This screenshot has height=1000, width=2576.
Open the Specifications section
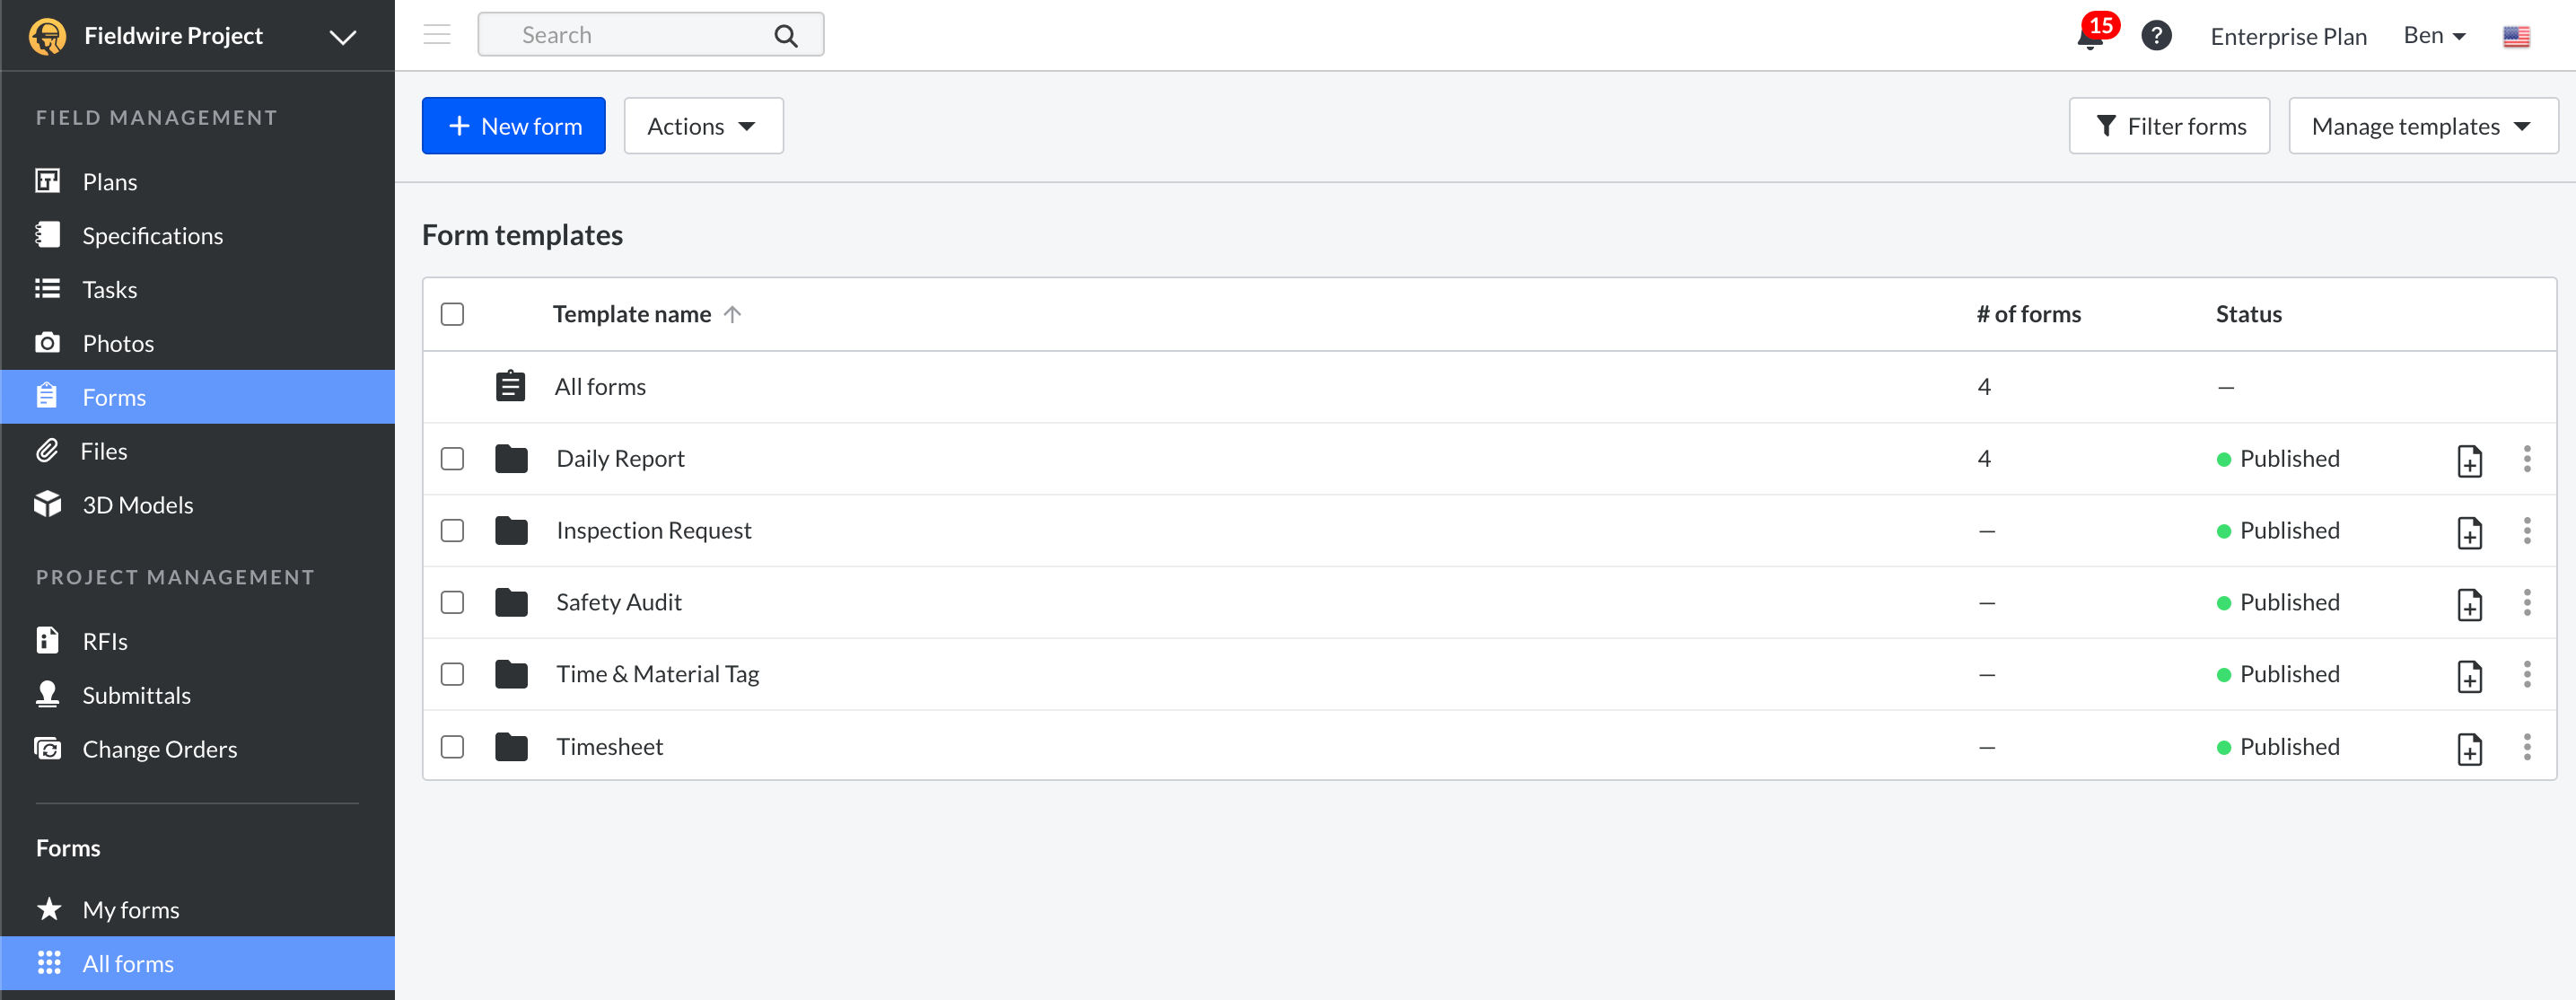pos(152,235)
